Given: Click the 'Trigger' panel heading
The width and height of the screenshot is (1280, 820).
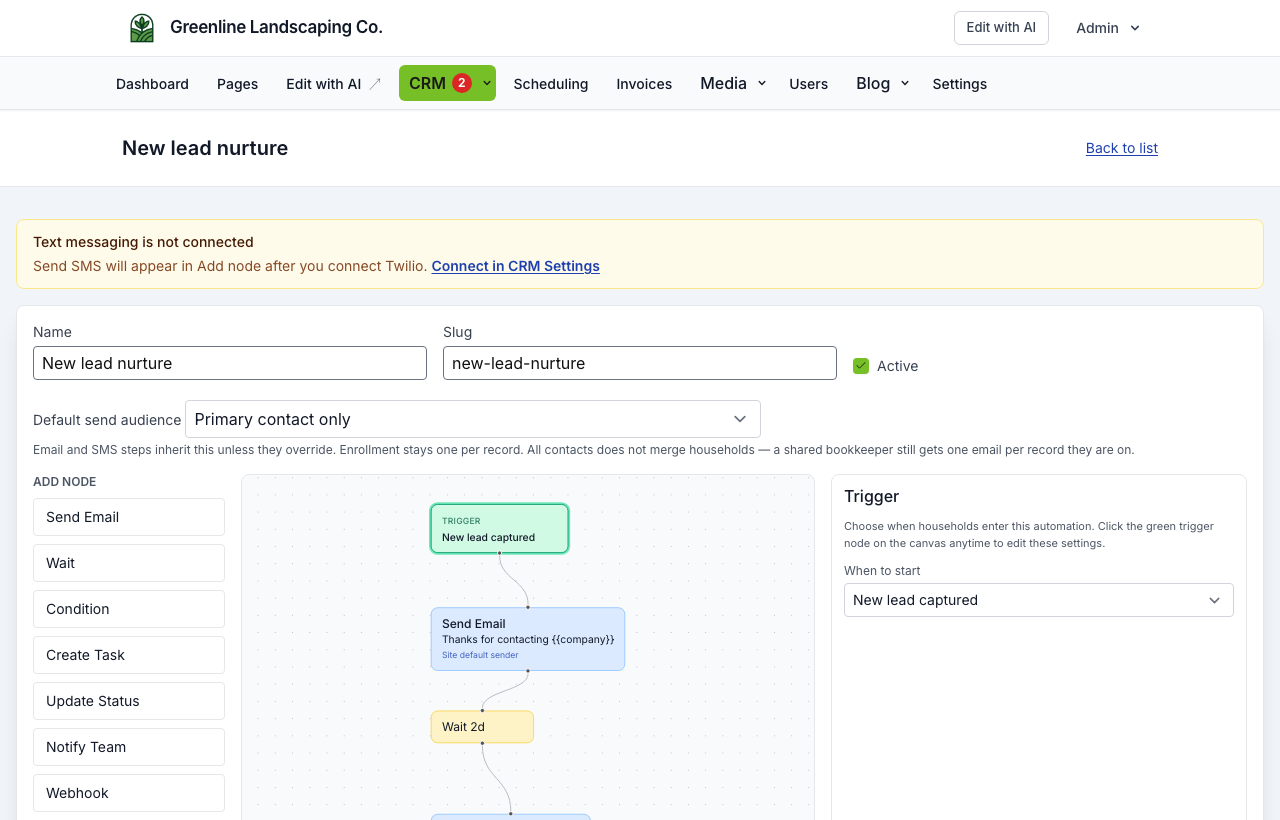Looking at the screenshot, I should click(872, 496).
